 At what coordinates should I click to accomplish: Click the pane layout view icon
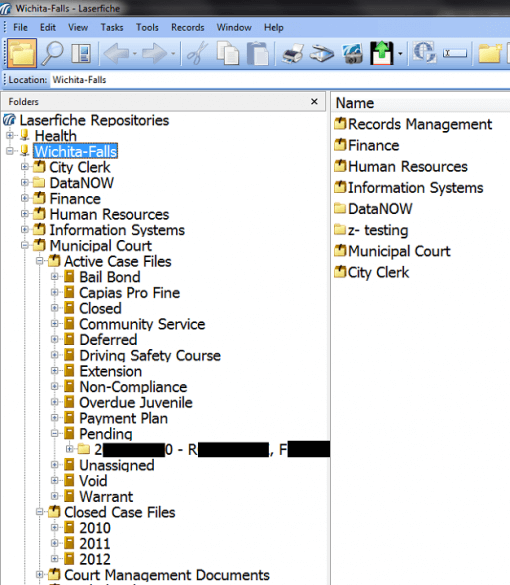point(81,53)
